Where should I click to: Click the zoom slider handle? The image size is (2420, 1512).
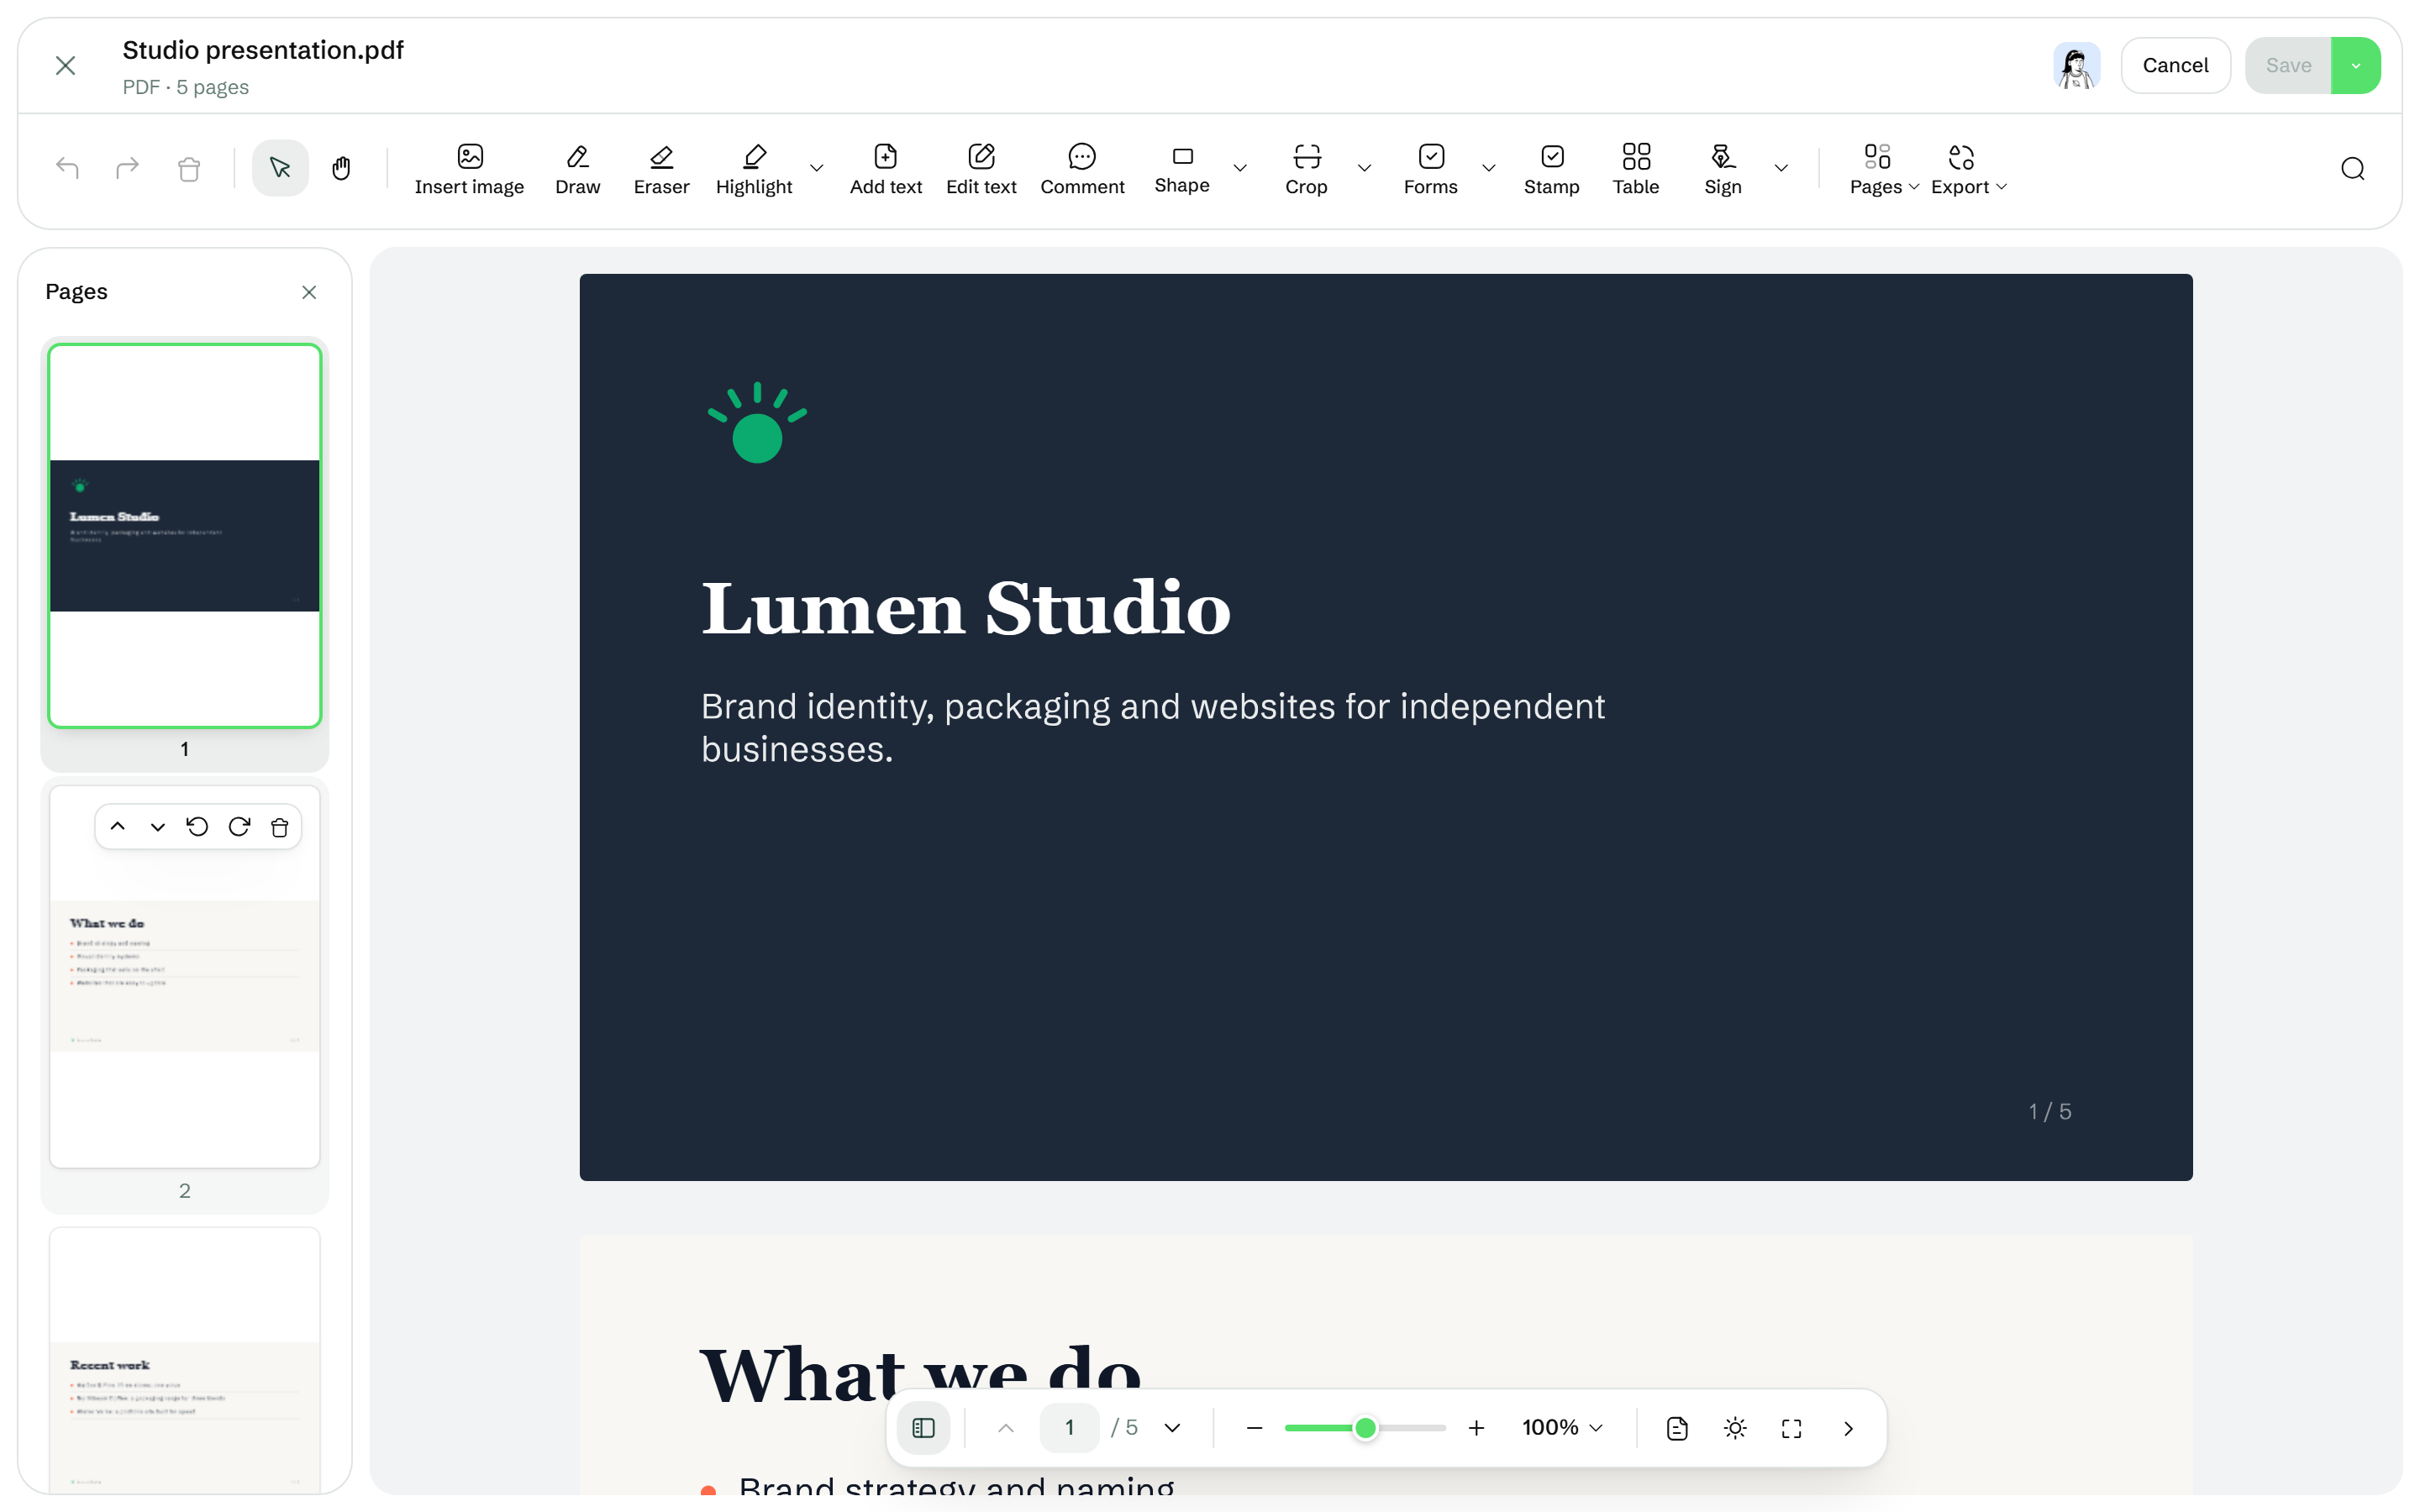point(1365,1427)
